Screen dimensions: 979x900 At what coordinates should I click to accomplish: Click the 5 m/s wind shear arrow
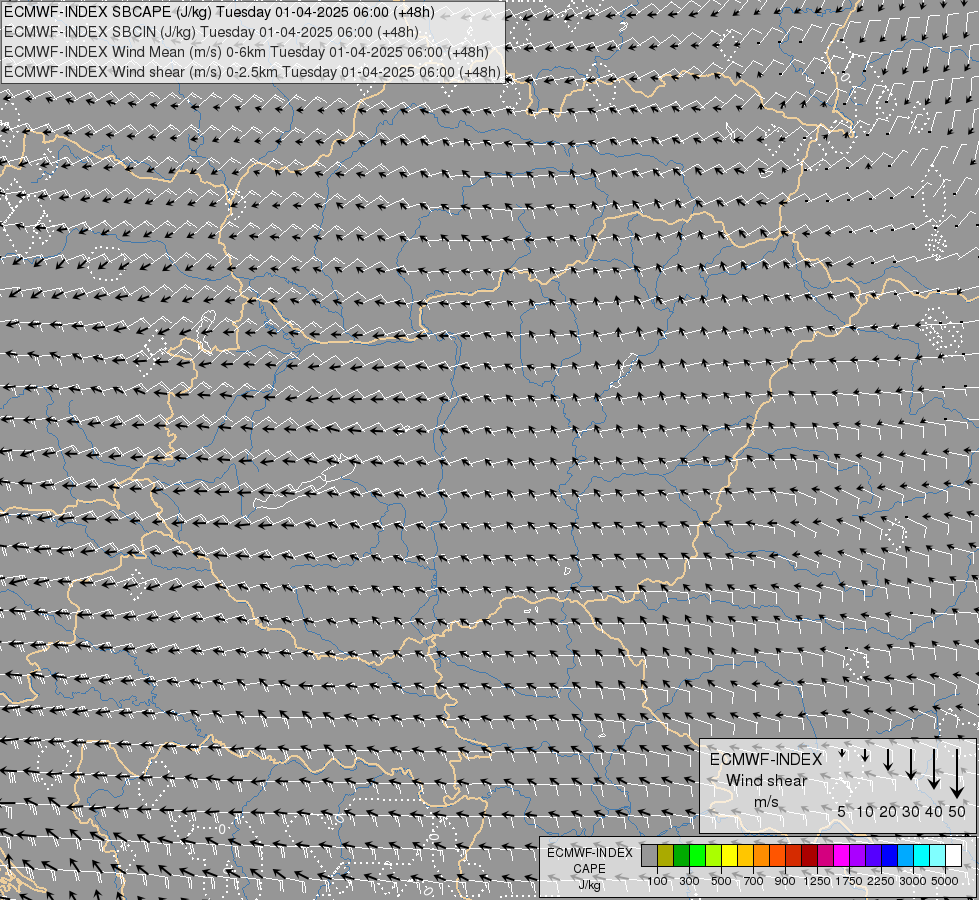[x=842, y=754]
